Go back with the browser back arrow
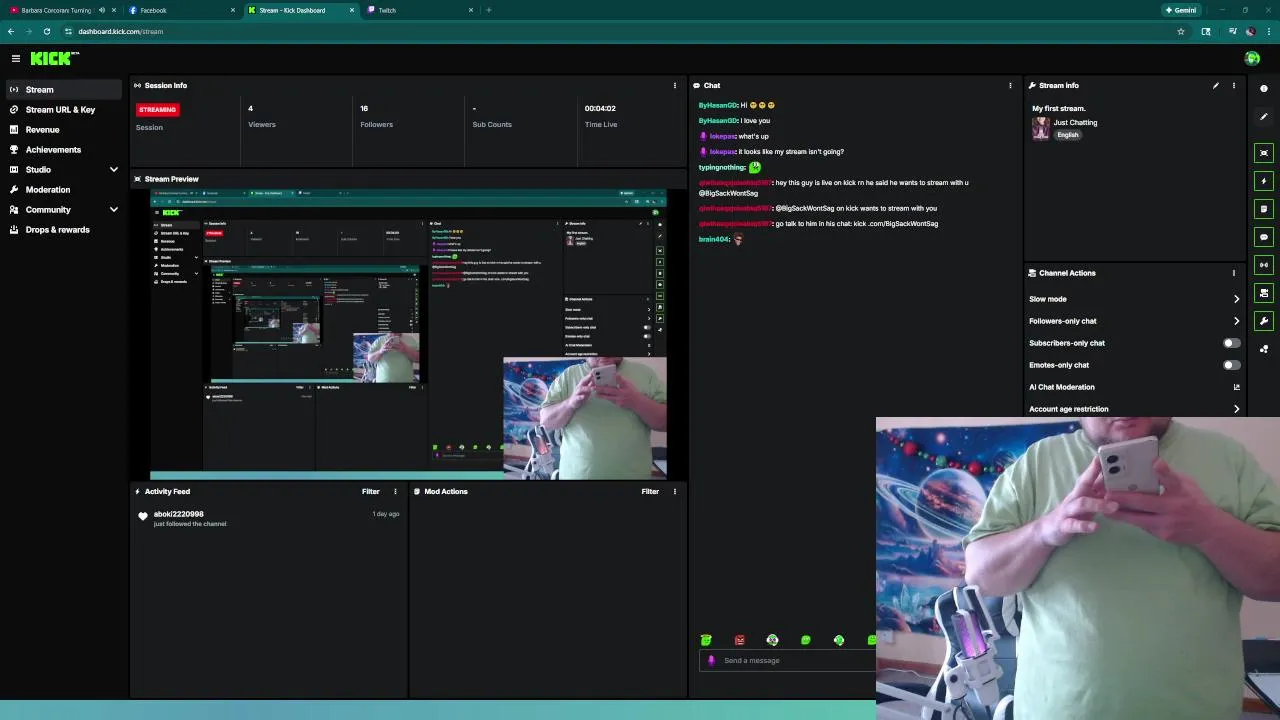 pyautogui.click(x=11, y=31)
